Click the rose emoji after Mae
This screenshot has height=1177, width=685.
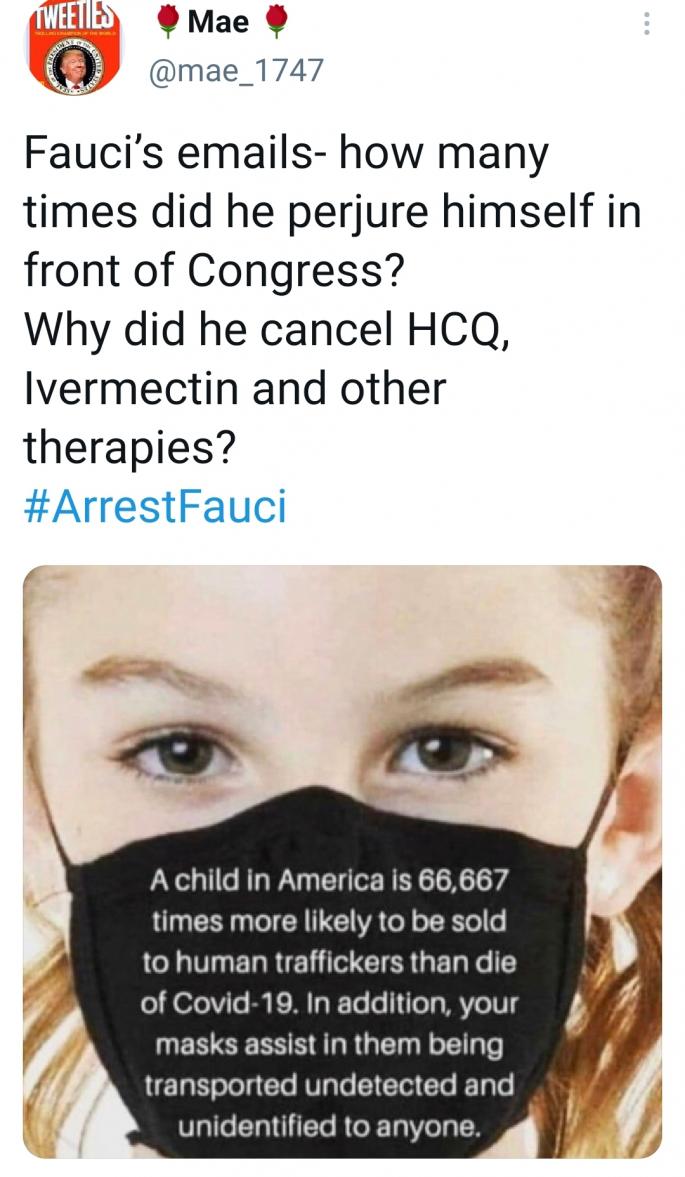click(x=276, y=21)
